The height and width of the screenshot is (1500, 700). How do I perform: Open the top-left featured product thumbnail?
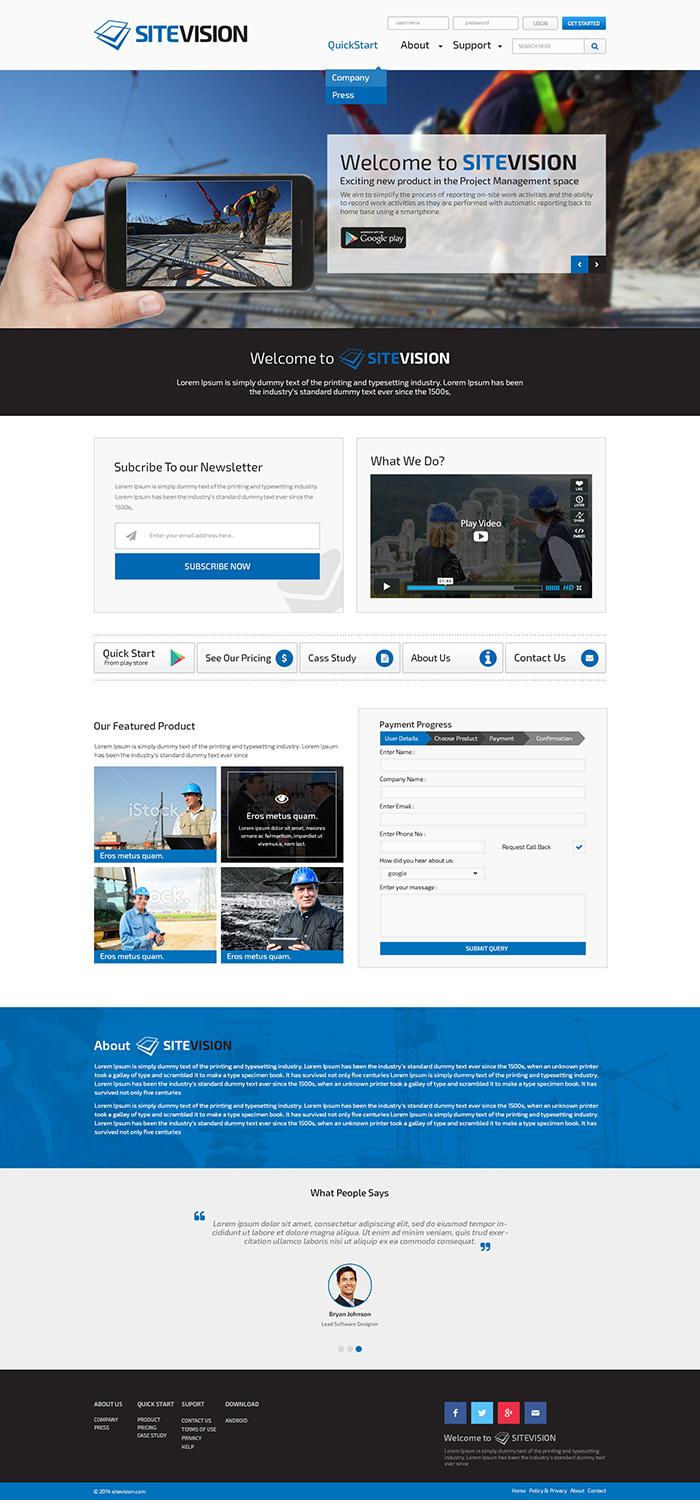[155, 814]
